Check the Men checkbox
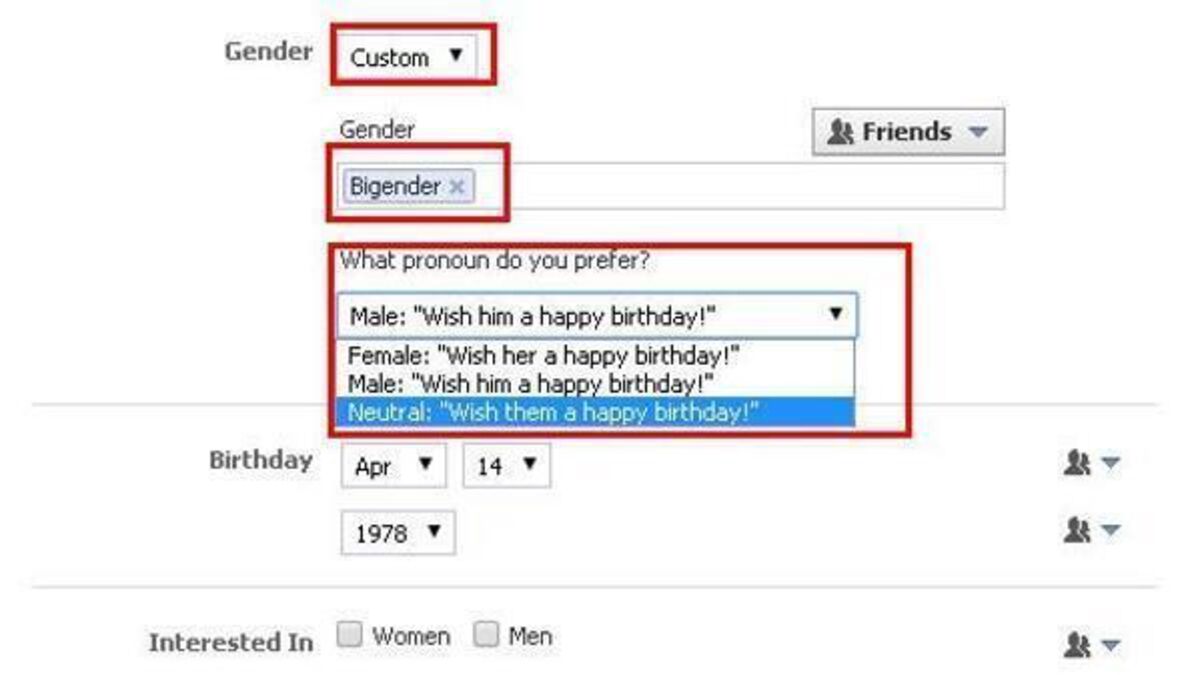This screenshot has width=1200, height=675. tap(487, 636)
